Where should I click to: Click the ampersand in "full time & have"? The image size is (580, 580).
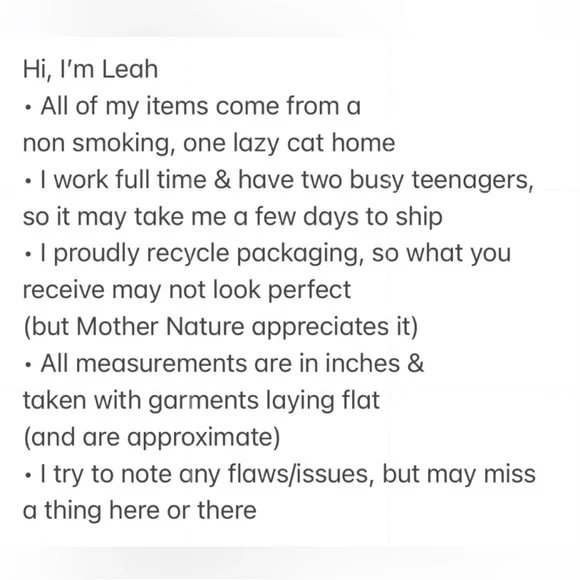point(222,179)
